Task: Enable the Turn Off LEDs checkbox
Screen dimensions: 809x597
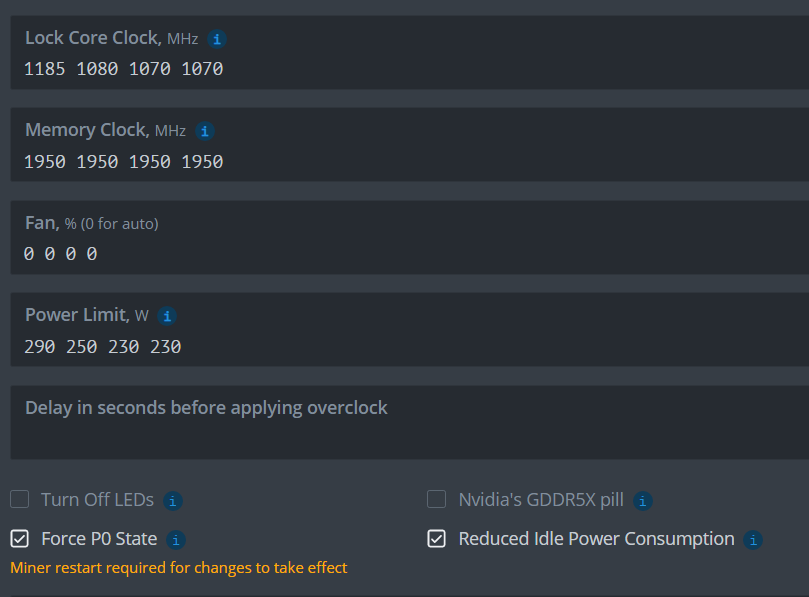Action: 19,499
